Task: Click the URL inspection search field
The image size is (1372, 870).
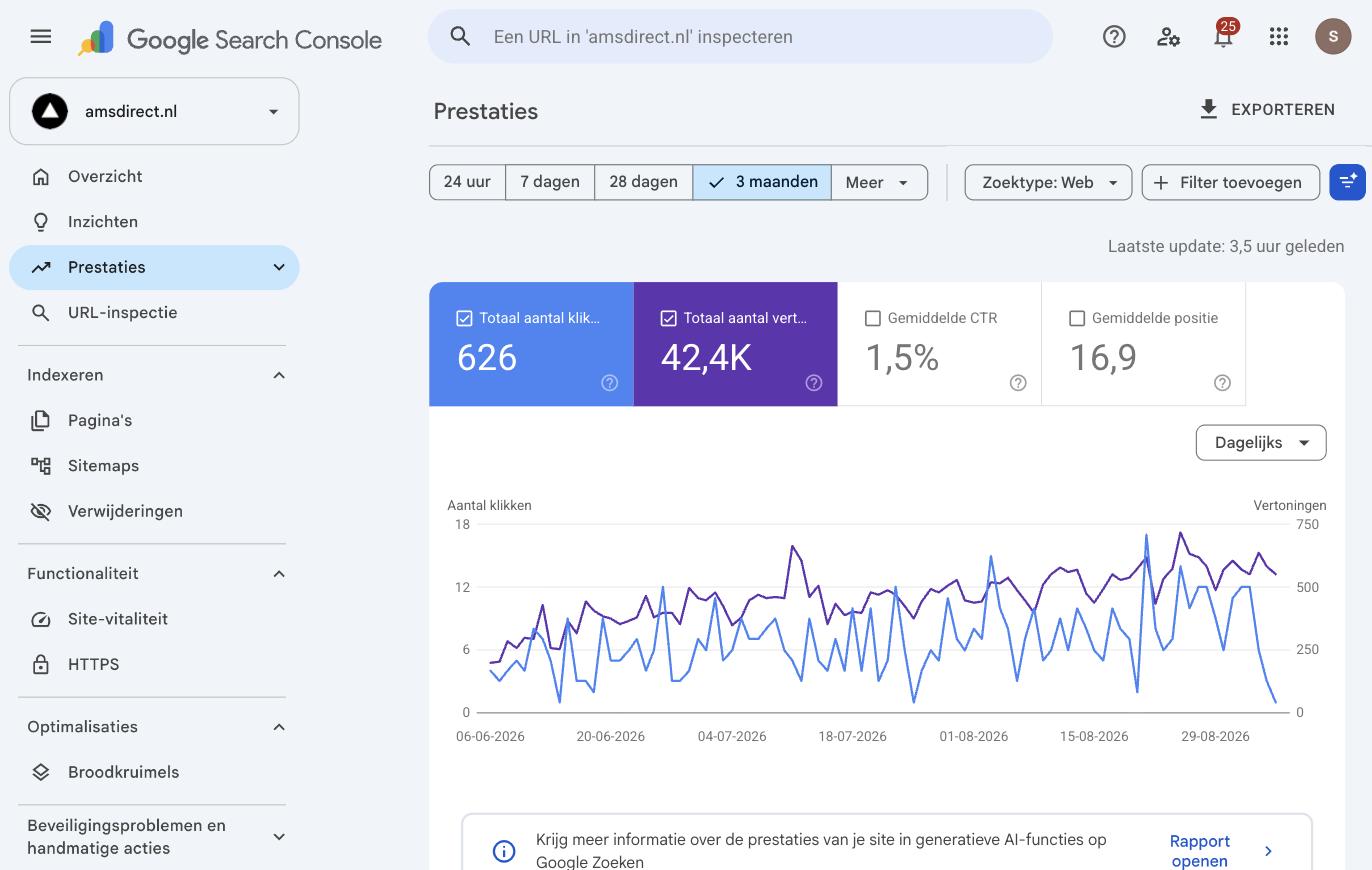Action: point(740,37)
